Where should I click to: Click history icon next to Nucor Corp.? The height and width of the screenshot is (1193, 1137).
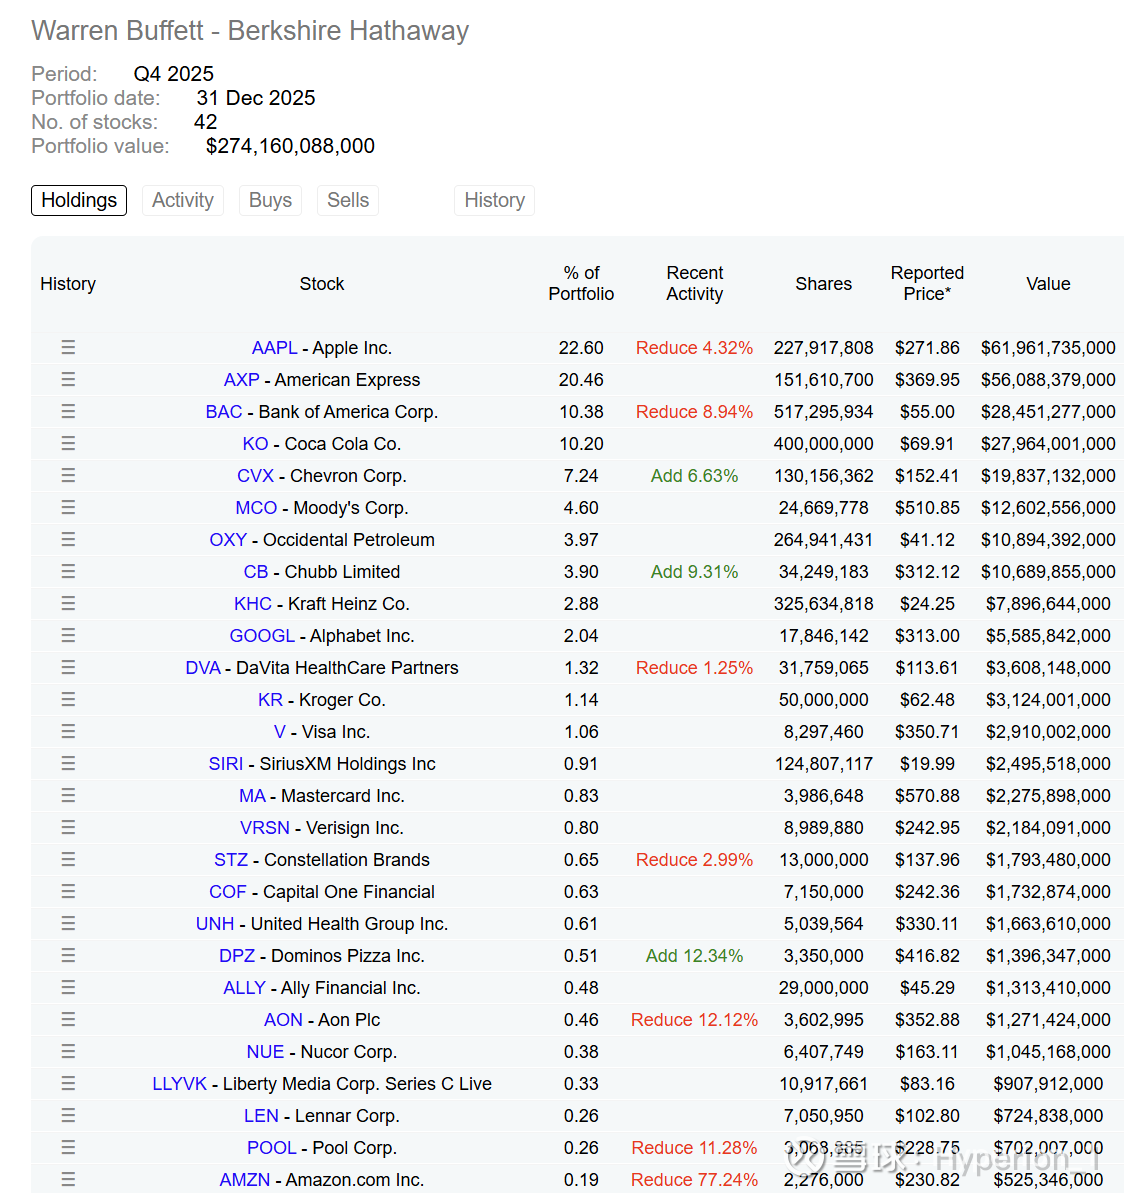68,1051
